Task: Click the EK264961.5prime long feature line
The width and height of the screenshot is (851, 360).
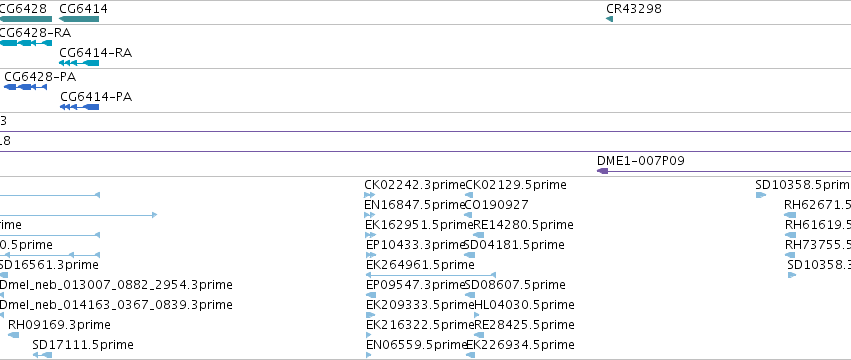Action: 431,275
